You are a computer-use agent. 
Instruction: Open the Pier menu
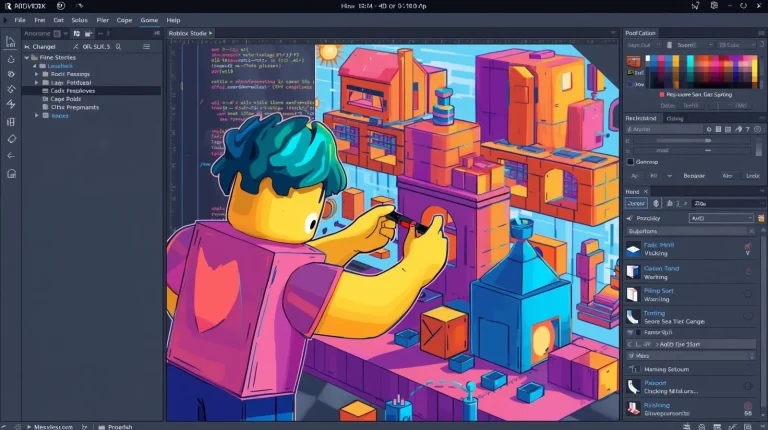tap(102, 20)
